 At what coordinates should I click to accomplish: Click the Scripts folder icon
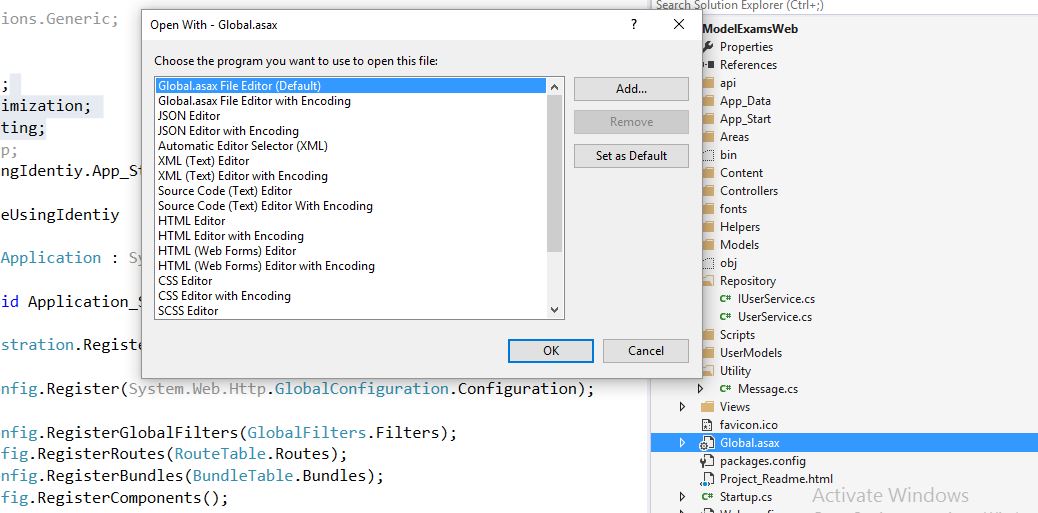pyautogui.click(x=708, y=334)
